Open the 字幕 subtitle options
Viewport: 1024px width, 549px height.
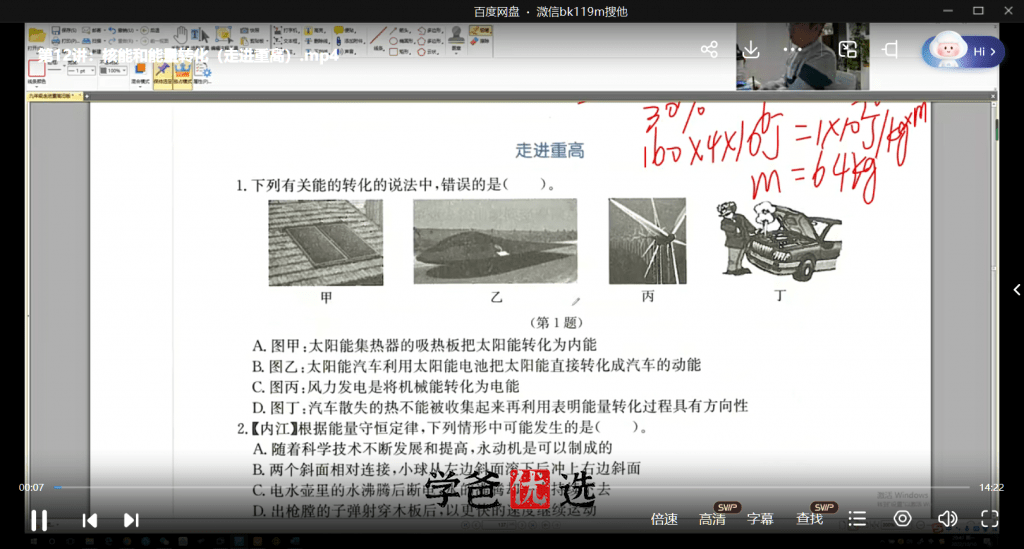click(x=760, y=519)
